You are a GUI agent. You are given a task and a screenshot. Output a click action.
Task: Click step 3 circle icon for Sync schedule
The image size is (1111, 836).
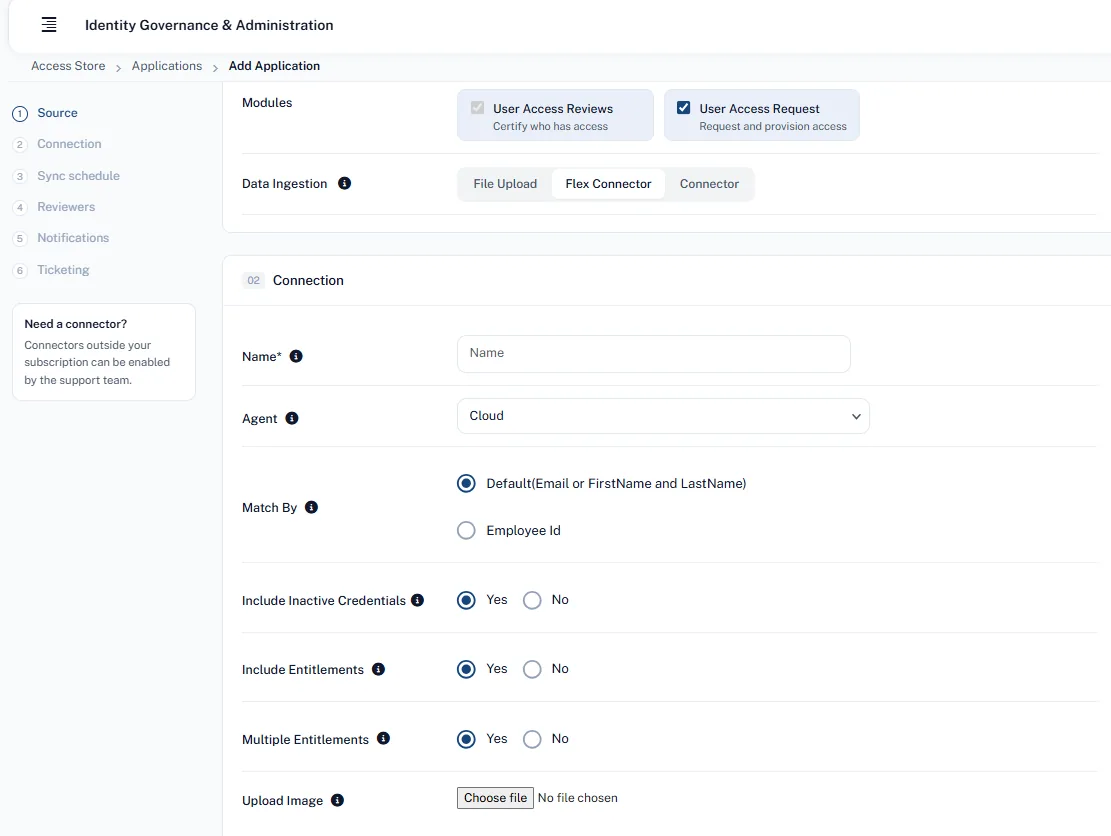click(20, 176)
